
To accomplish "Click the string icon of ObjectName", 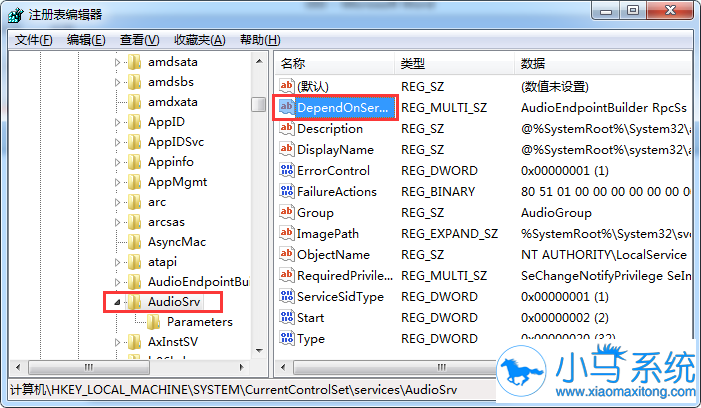I will [x=287, y=254].
